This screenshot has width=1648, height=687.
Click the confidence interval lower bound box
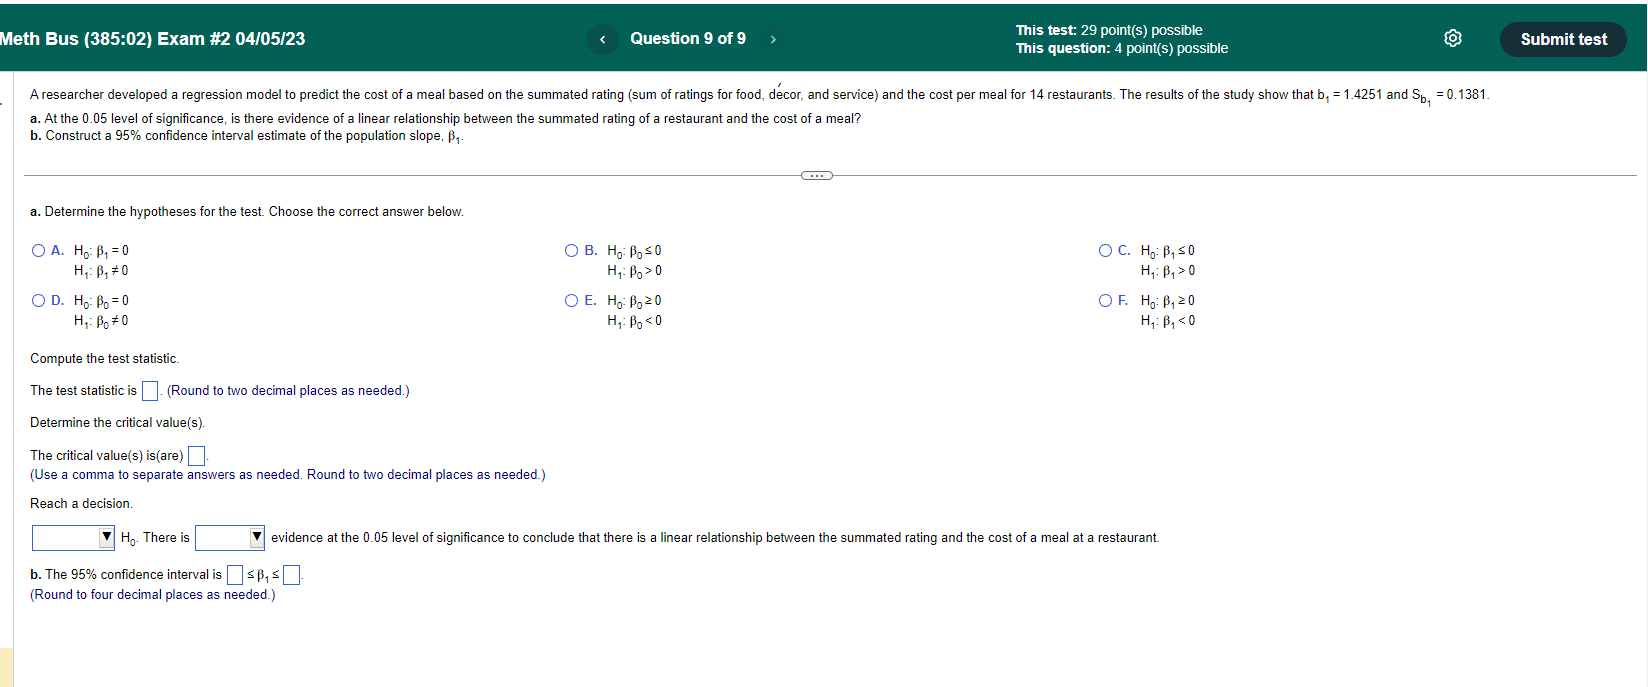(235, 575)
